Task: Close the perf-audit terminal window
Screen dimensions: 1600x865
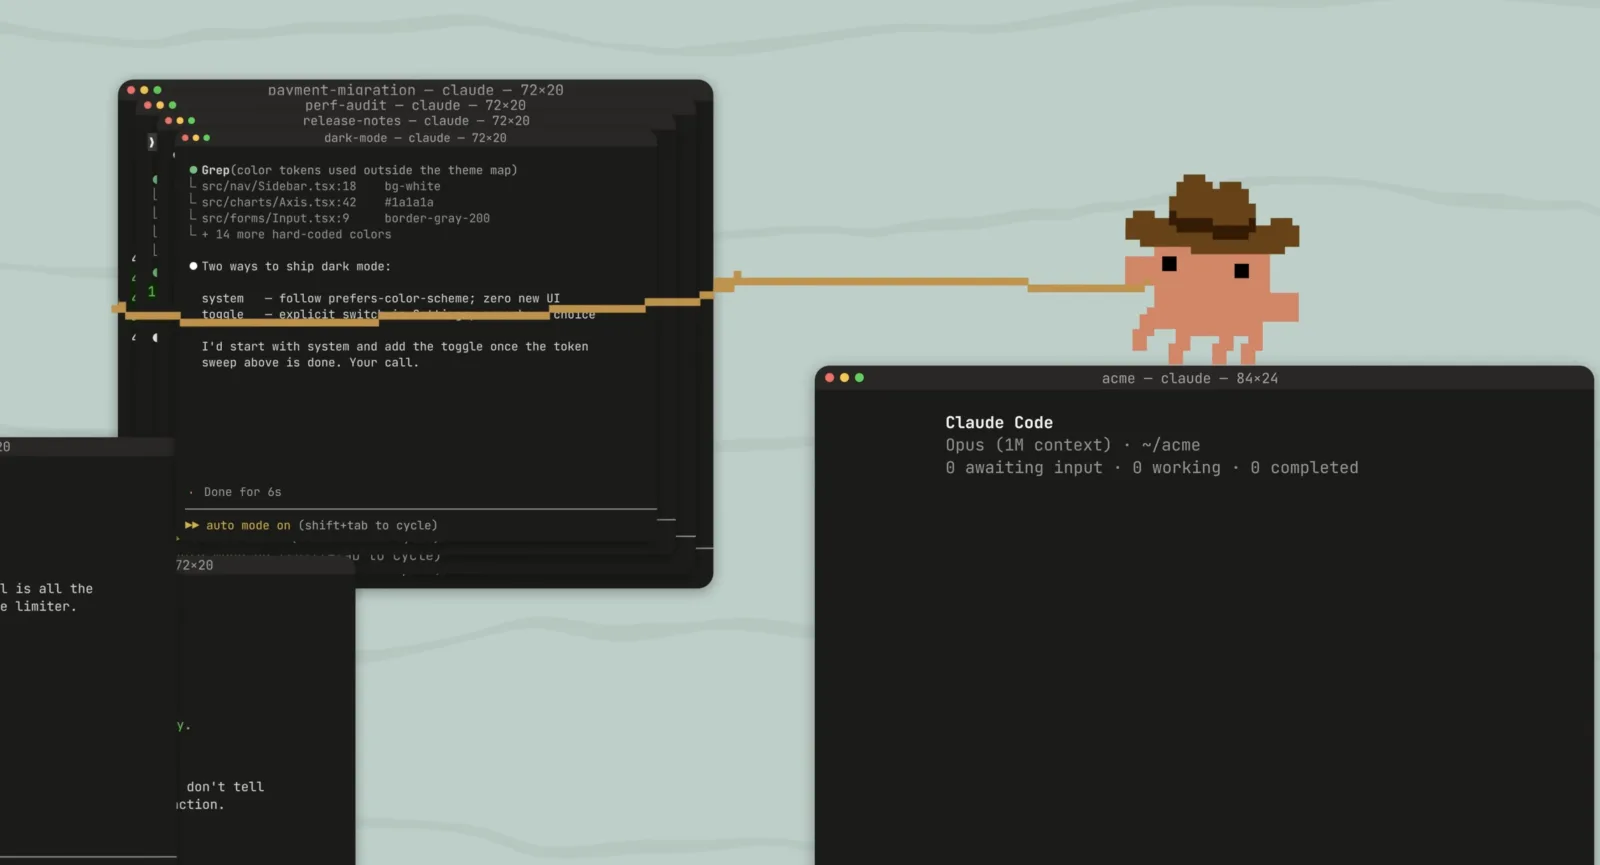Action: [x=147, y=105]
